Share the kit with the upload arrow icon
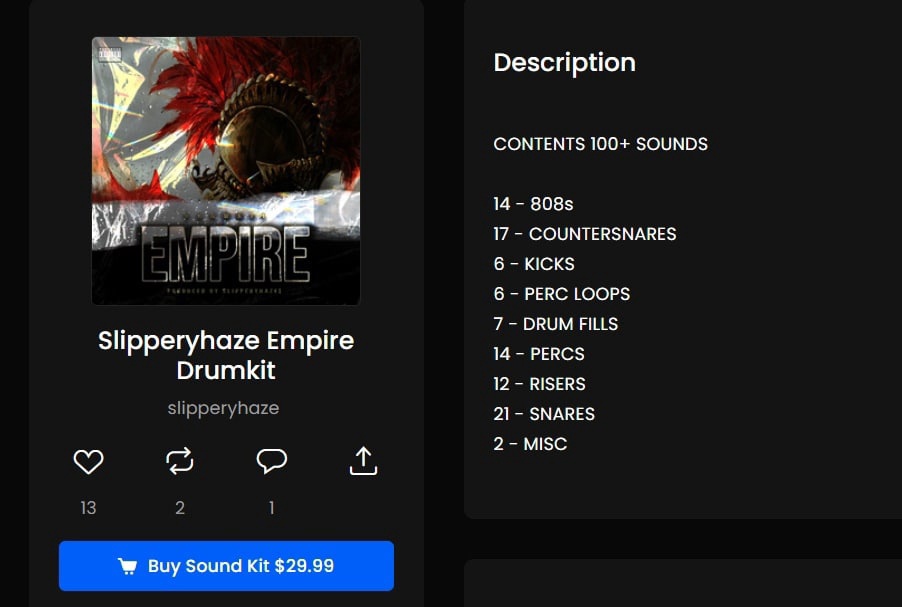Image resolution: width=902 pixels, height=607 pixels. pyautogui.click(x=363, y=461)
